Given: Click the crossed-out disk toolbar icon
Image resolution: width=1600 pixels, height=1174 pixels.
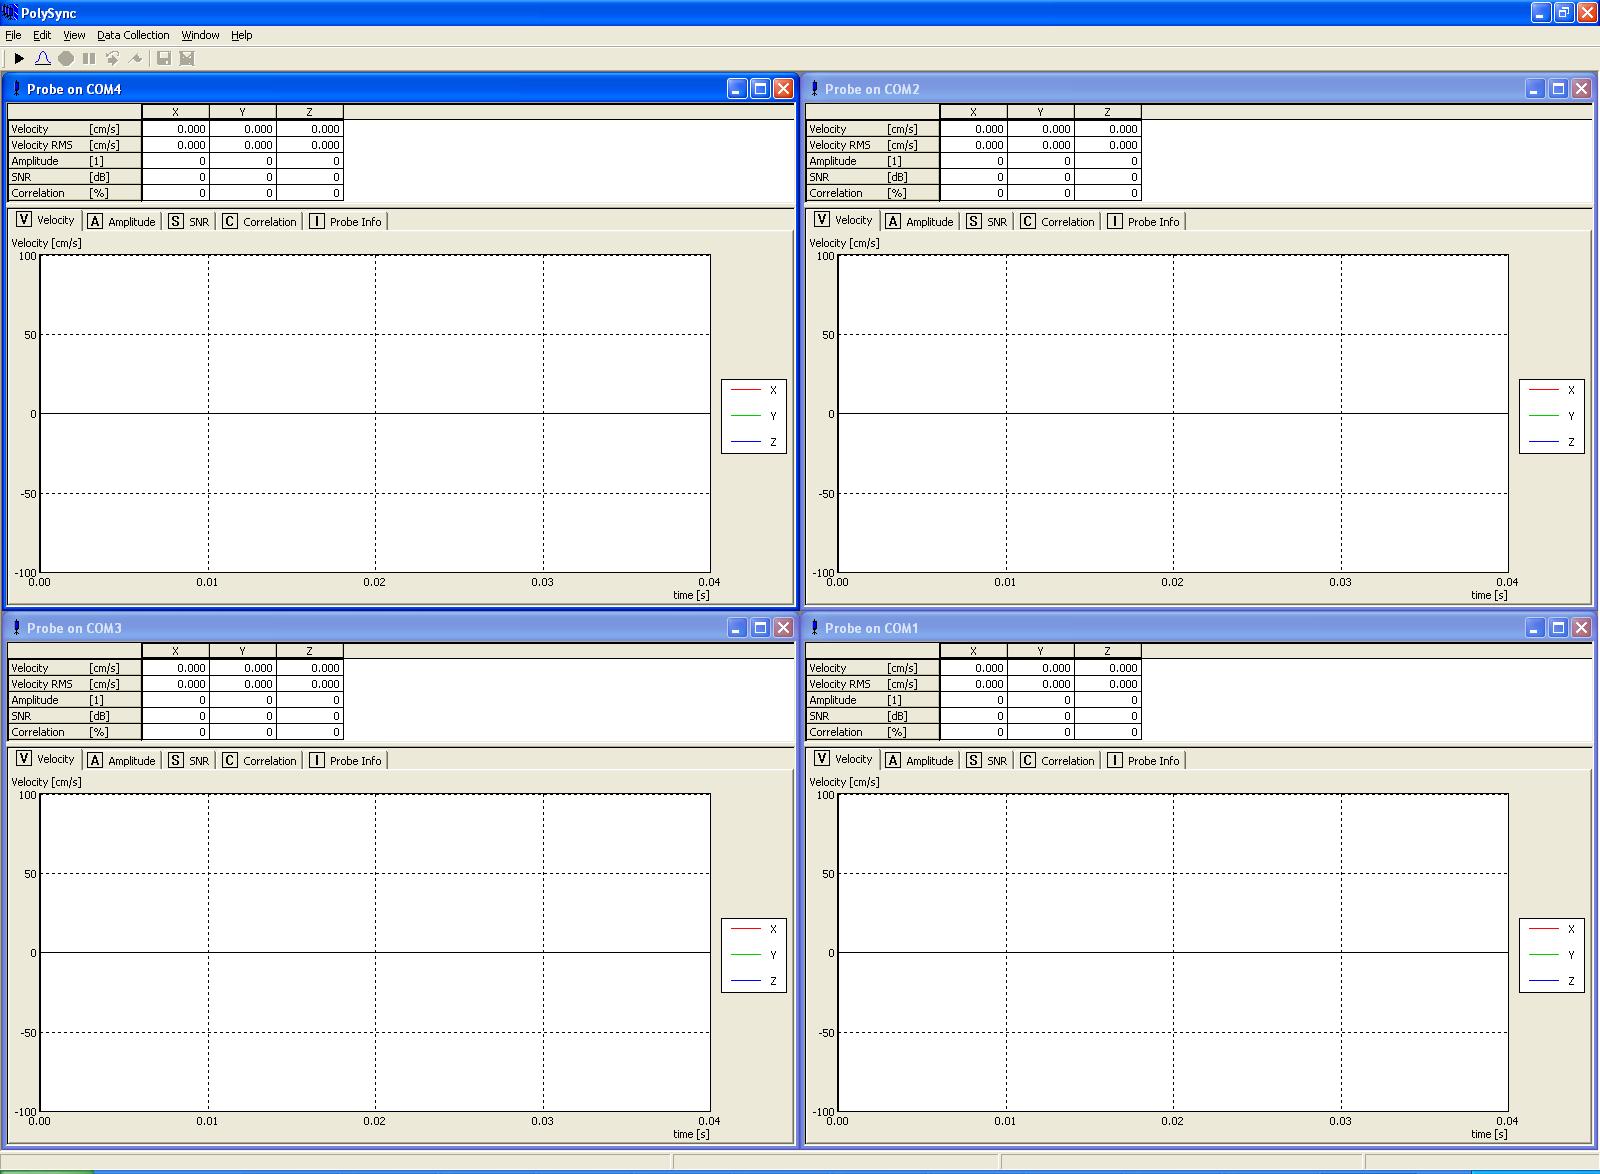Looking at the screenshot, I should [187, 59].
